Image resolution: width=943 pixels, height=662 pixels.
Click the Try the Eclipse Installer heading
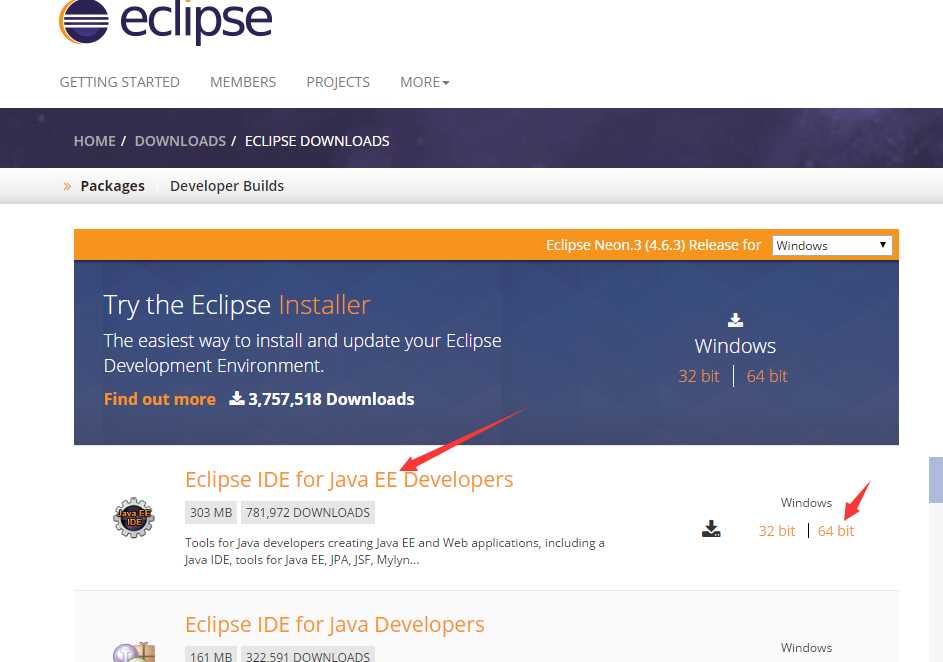click(237, 305)
